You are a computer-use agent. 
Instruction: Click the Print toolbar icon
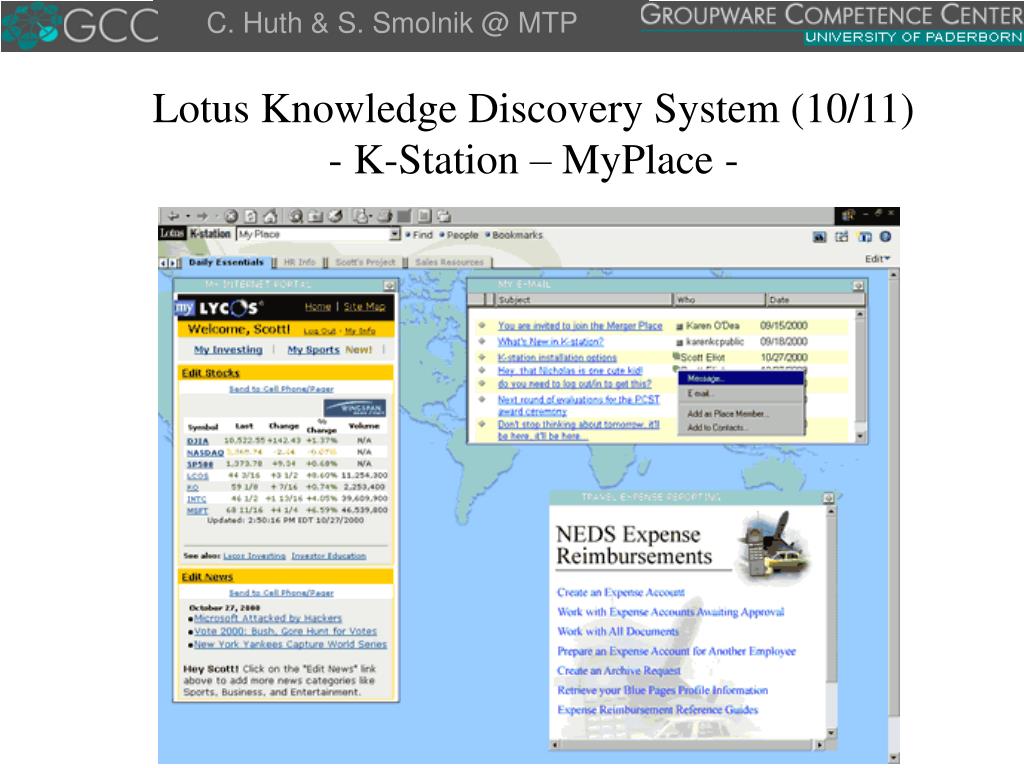[x=385, y=216]
